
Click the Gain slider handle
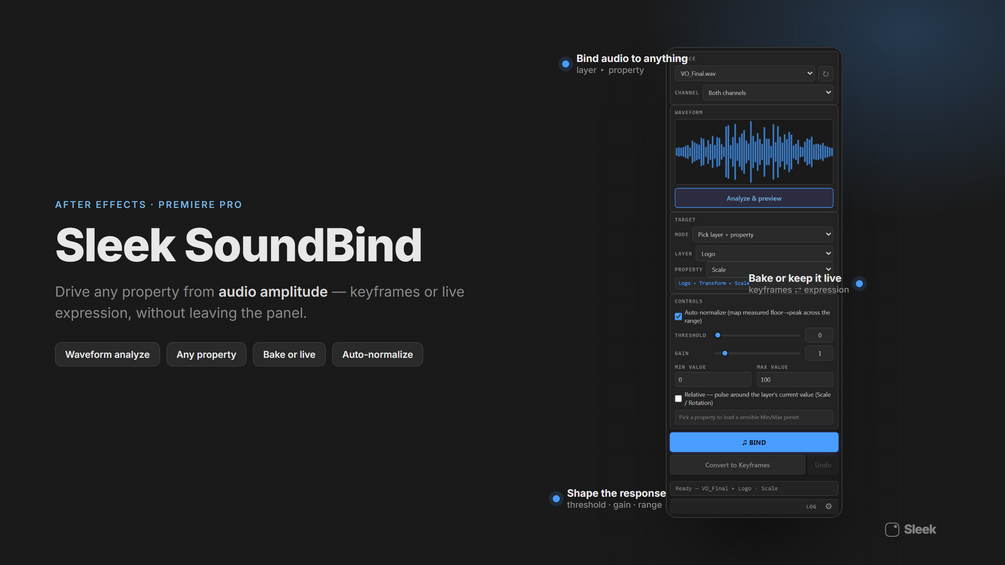725,353
